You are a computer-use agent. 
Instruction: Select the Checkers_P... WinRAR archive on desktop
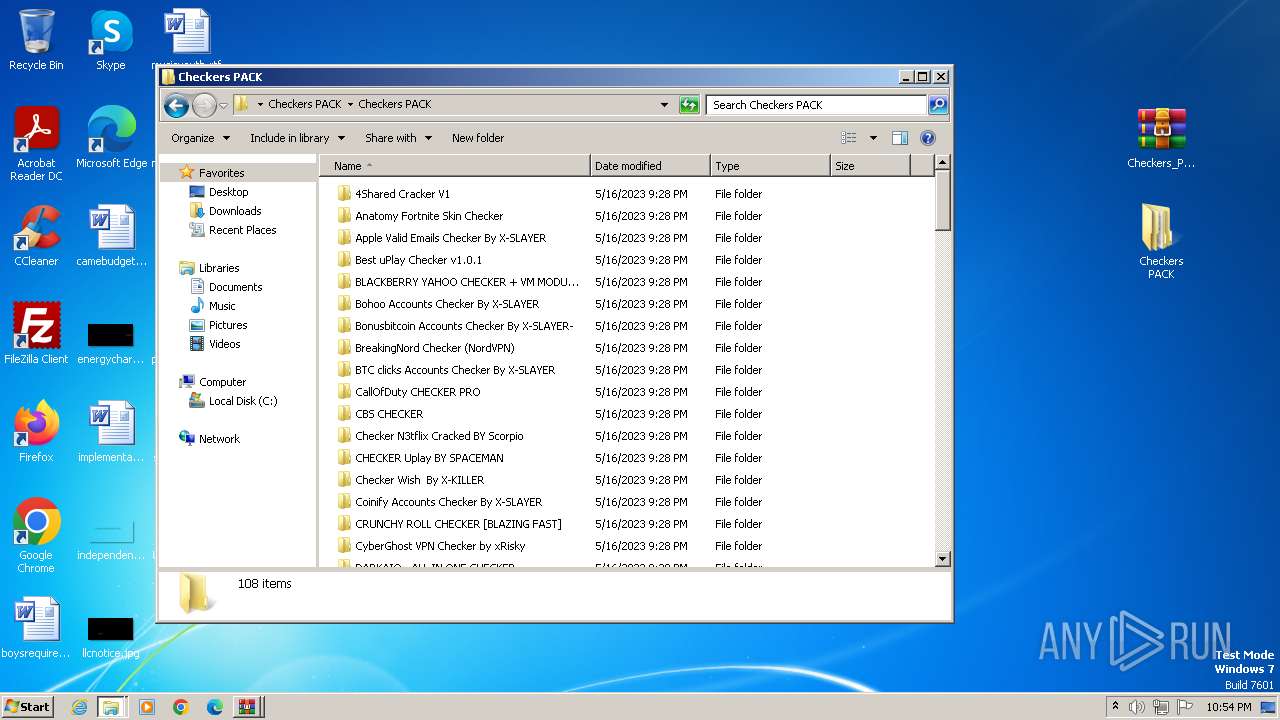click(x=1161, y=138)
